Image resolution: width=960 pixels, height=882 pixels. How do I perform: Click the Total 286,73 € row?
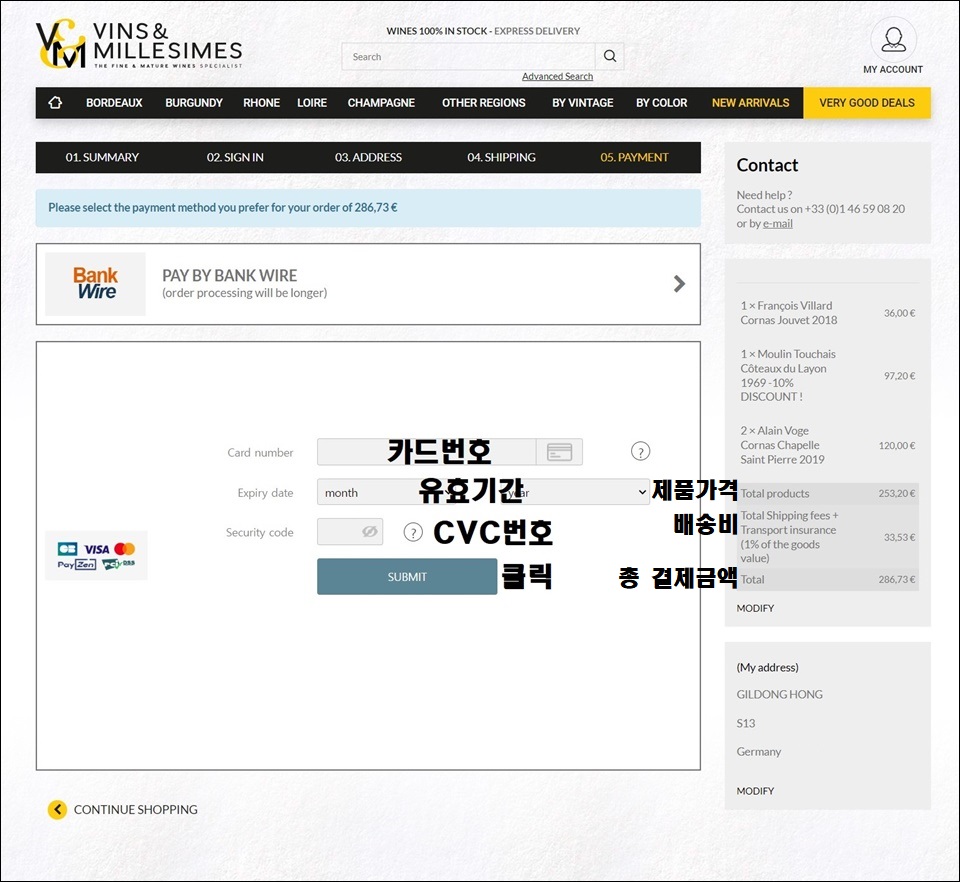[x=828, y=579]
